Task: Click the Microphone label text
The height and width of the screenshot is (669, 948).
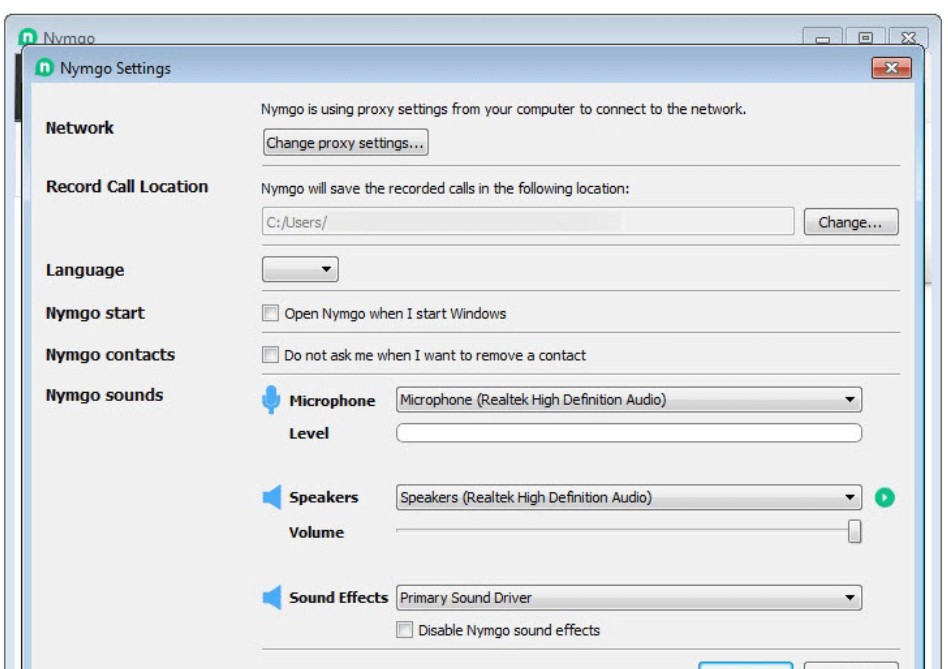Action: tap(332, 401)
